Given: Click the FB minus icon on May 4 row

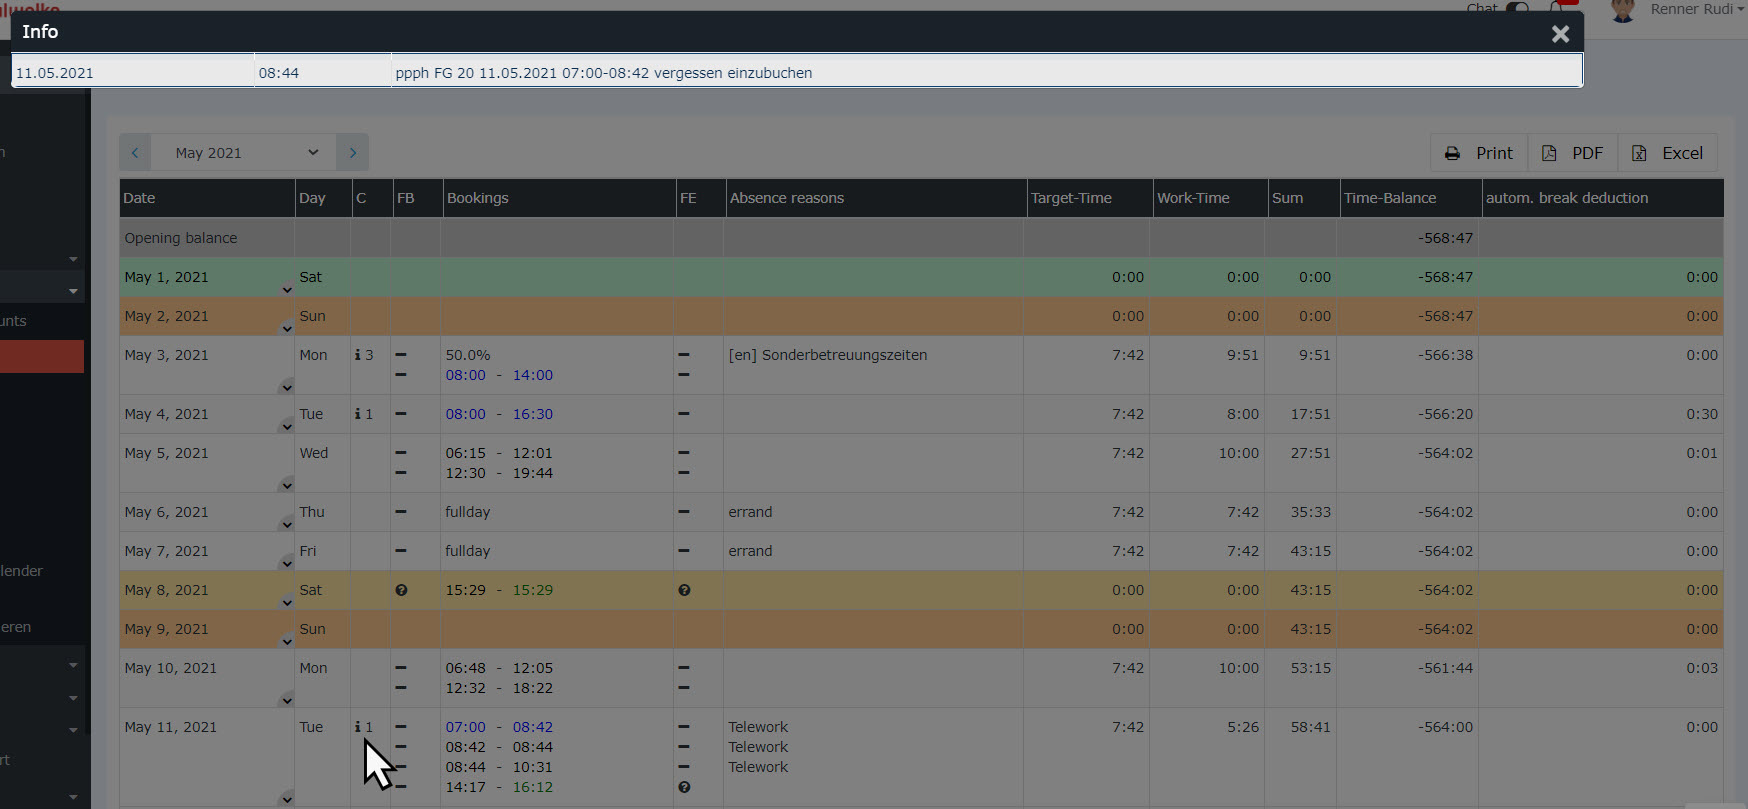Looking at the screenshot, I should 401,414.
